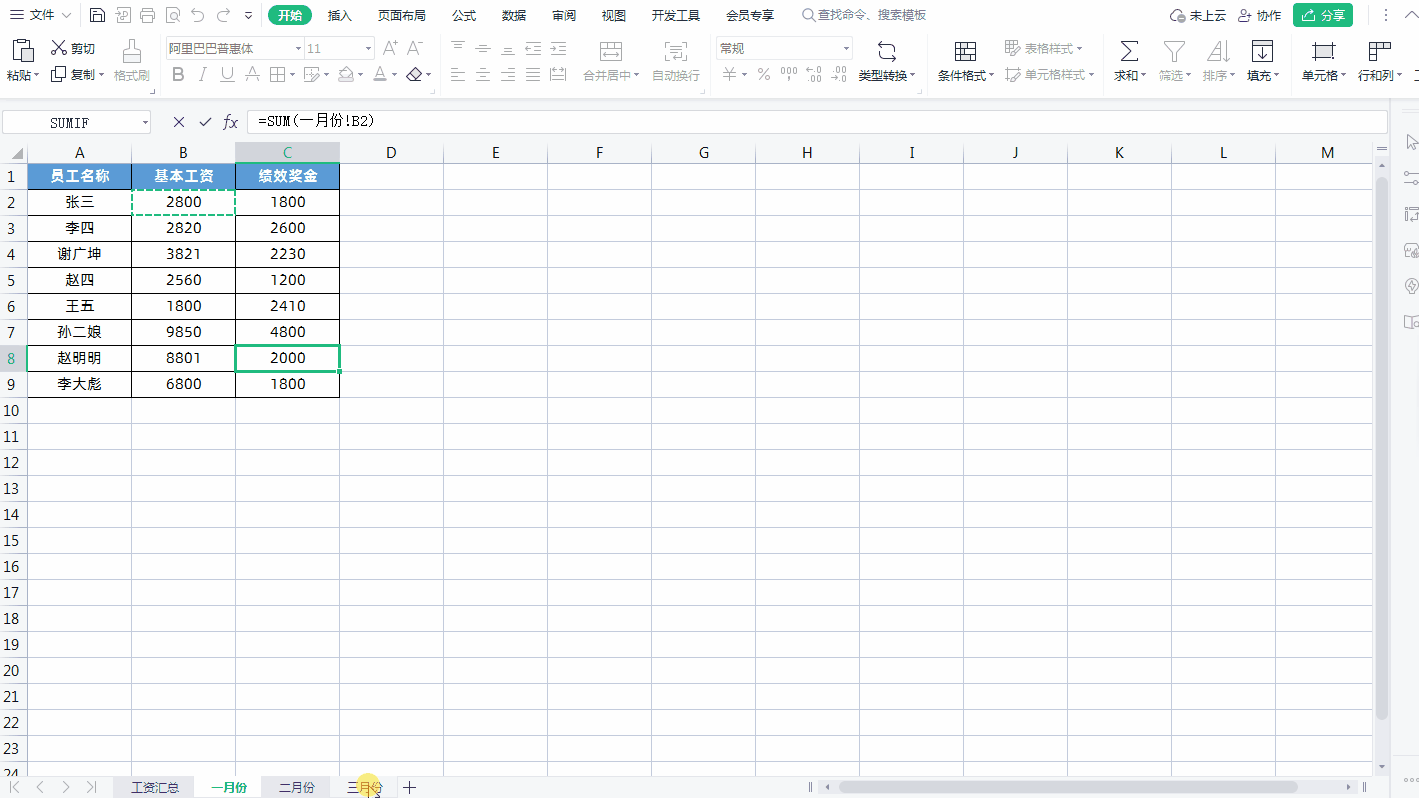Click the search command box 查找命令
1419x798 pixels.
pyautogui.click(x=864, y=15)
